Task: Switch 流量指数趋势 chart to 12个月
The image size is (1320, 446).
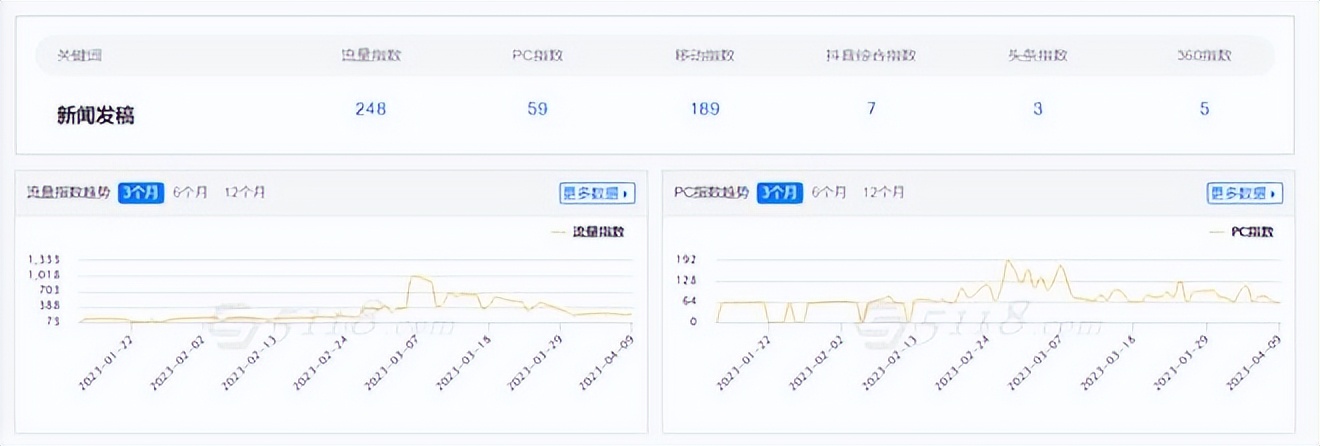Action: tap(244, 193)
